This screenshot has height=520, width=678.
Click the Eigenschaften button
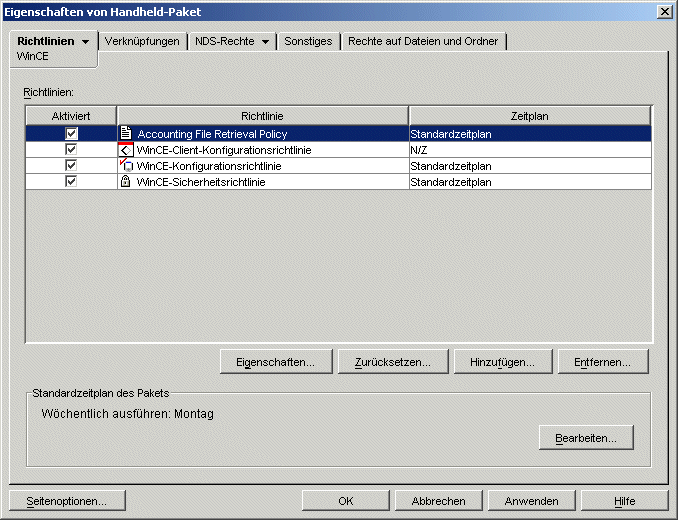click(x=275, y=362)
